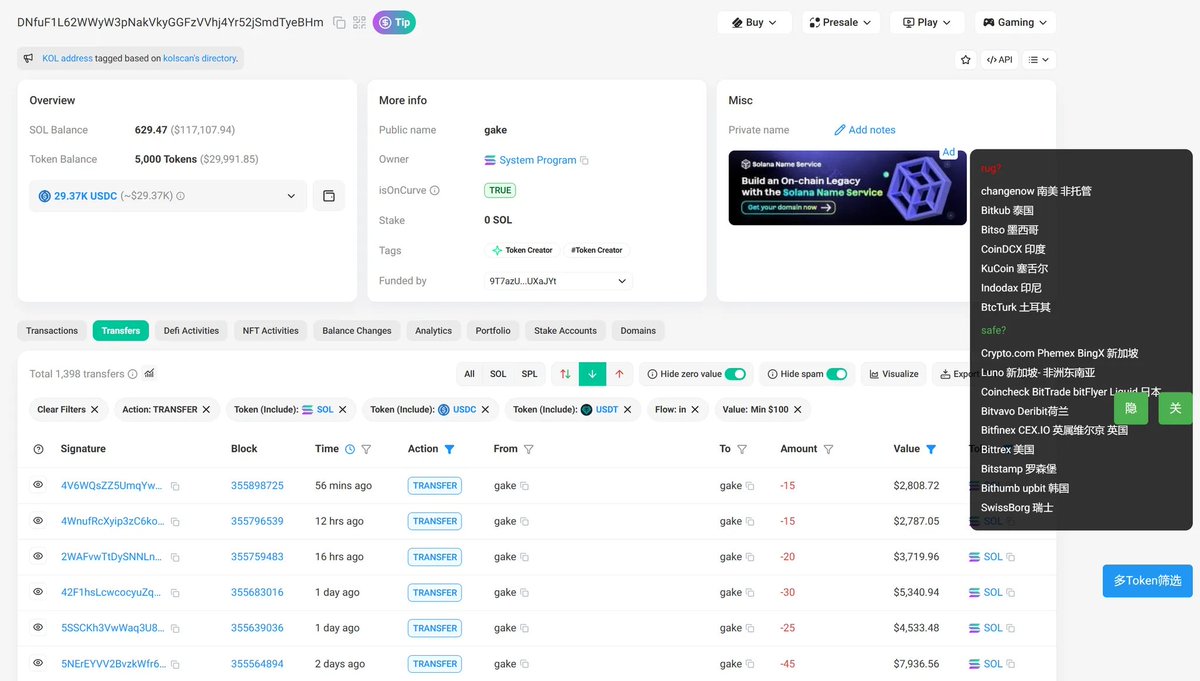1200x681 pixels.
Task: Select the outflow up-arrow filter
Action: coord(619,374)
